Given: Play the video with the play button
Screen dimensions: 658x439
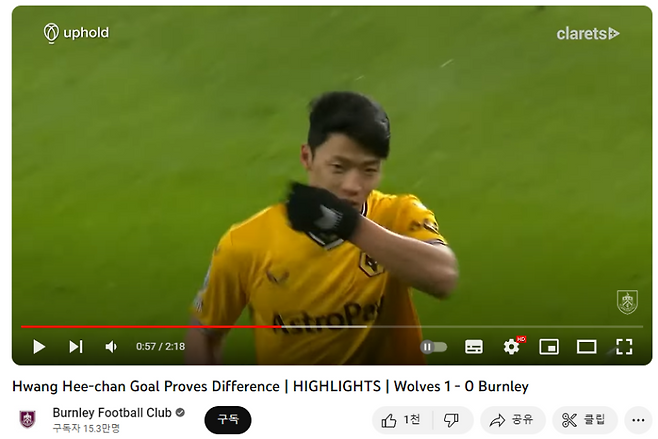Looking at the screenshot, I should tap(39, 347).
